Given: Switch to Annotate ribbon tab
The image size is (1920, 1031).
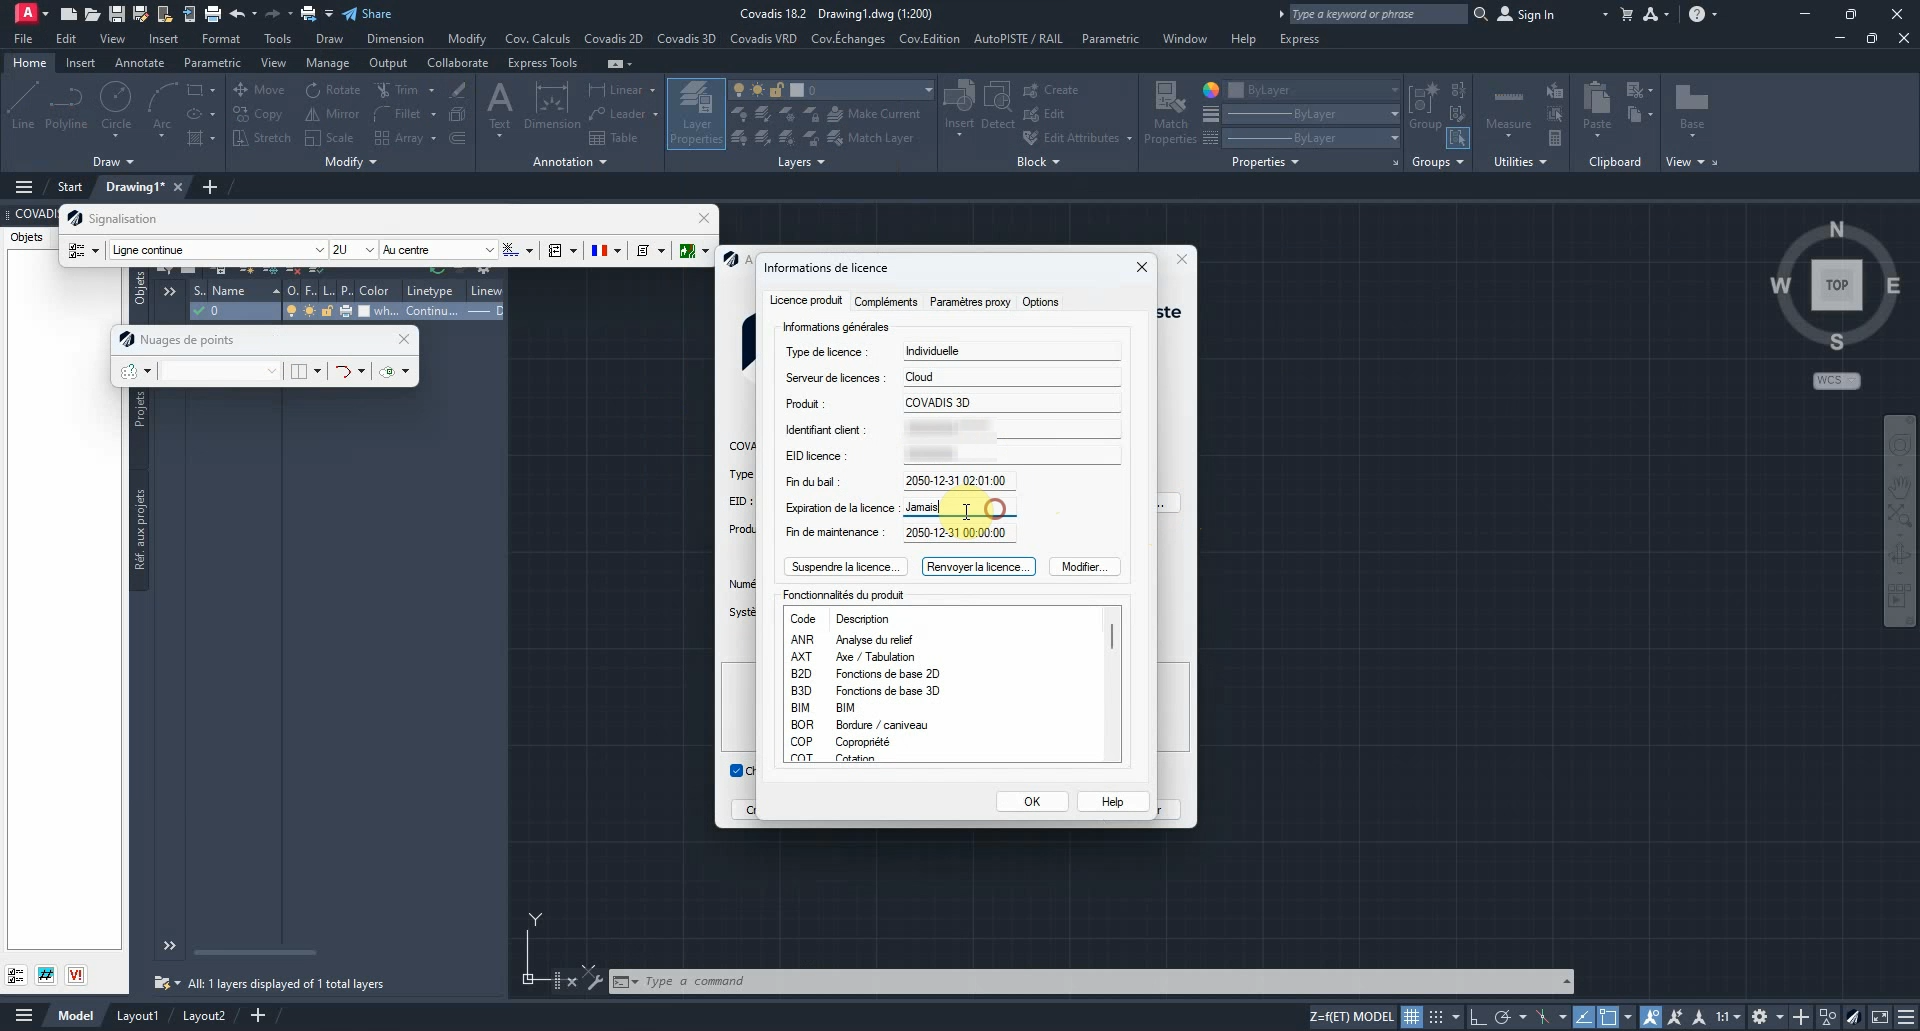Looking at the screenshot, I should pyautogui.click(x=139, y=63).
